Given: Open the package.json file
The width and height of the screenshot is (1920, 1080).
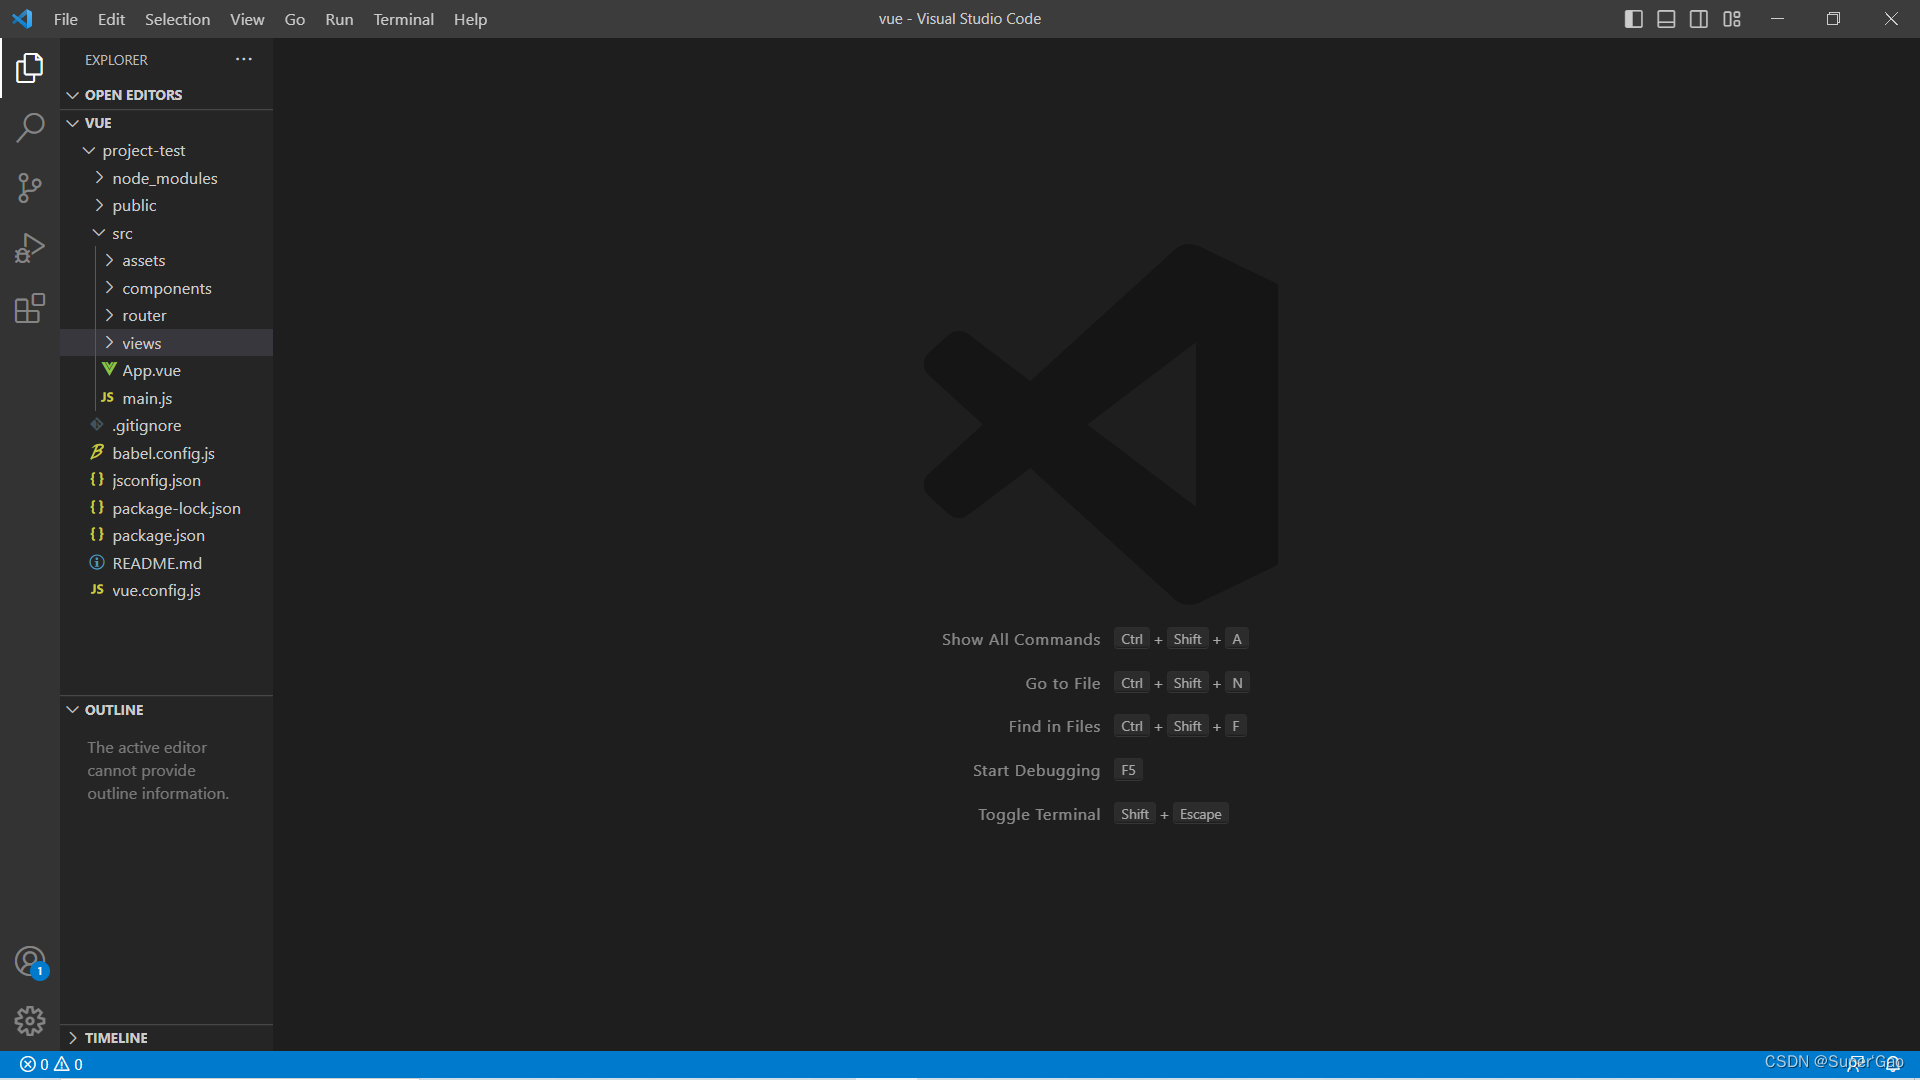Looking at the screenshot, I should coord(158,536).
